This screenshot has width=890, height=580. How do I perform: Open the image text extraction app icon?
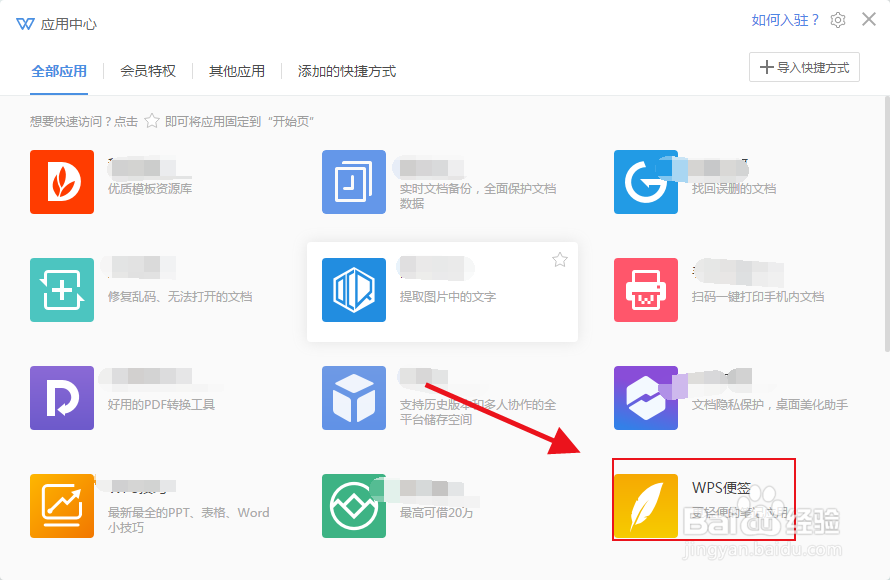[354, 290]
